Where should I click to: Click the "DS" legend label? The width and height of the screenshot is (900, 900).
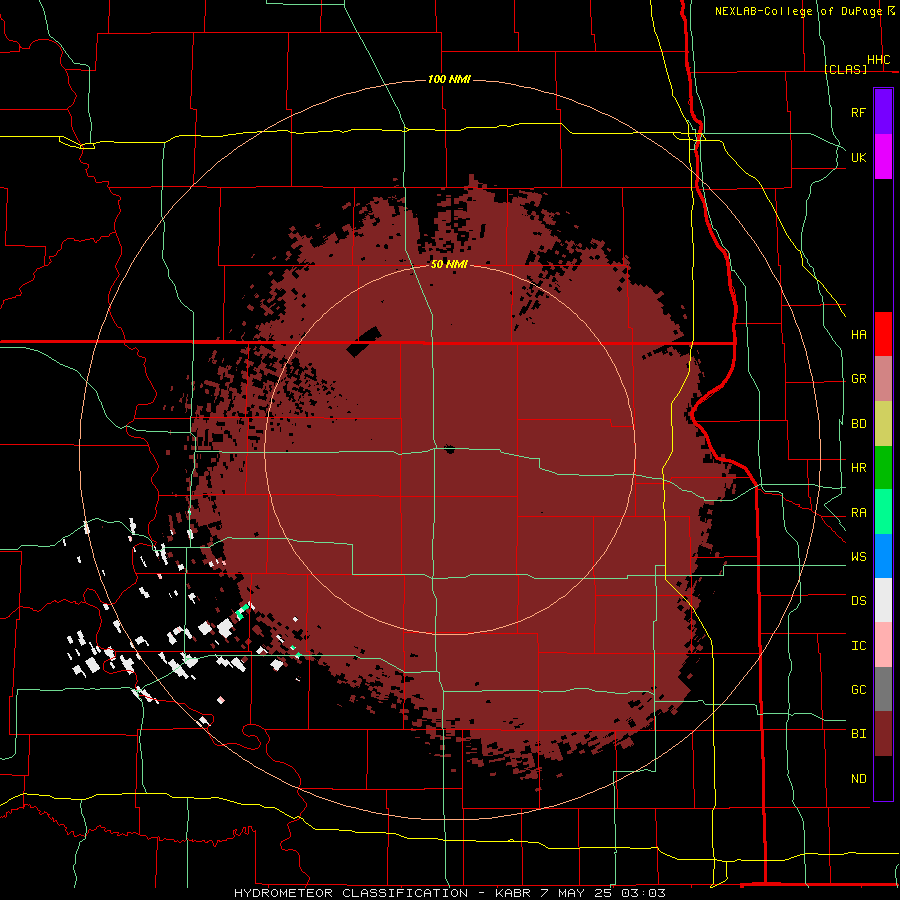point(858,601)
